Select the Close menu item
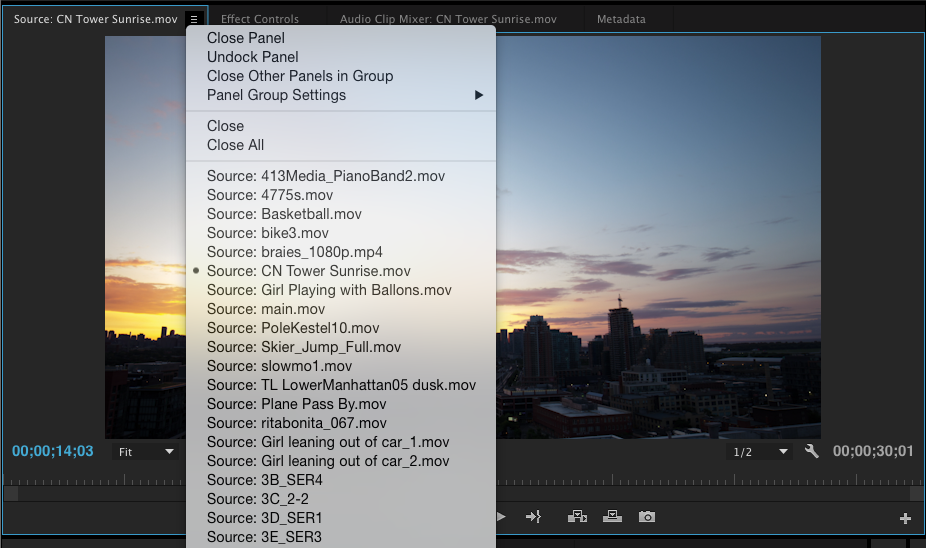Viewport: 926px width, 548px height. (341, 126)
